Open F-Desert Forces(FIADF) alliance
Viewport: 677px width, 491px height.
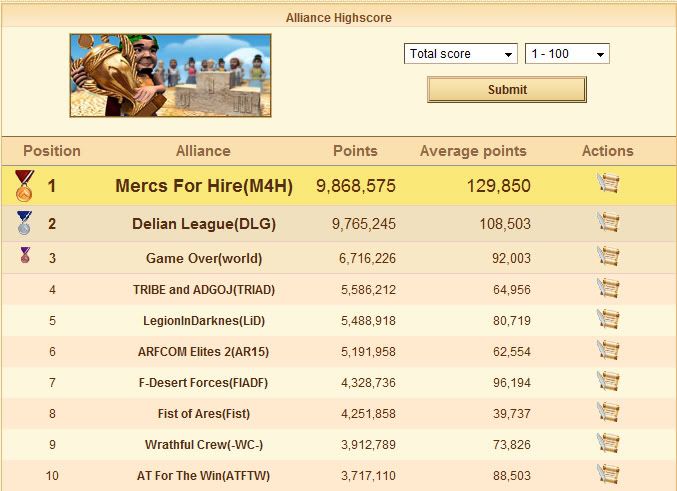203,383
